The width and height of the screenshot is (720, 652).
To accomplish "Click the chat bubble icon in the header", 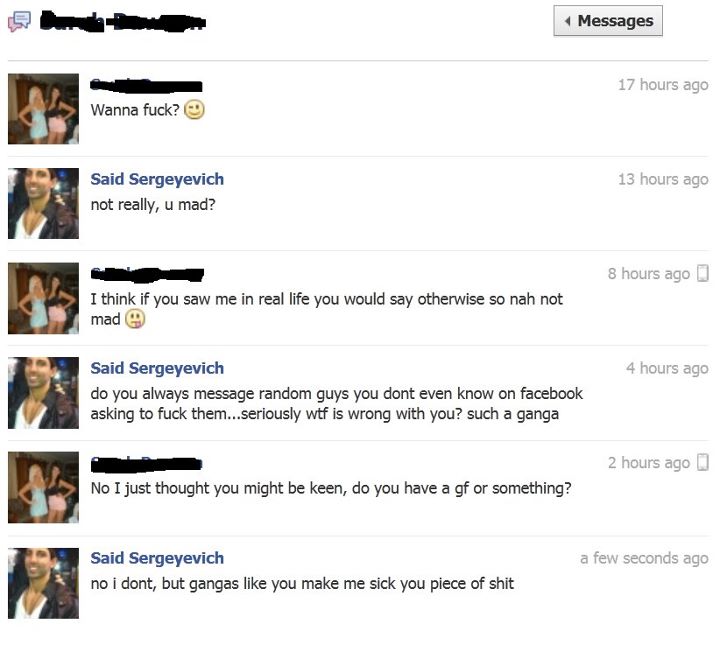I will [19, 21].
